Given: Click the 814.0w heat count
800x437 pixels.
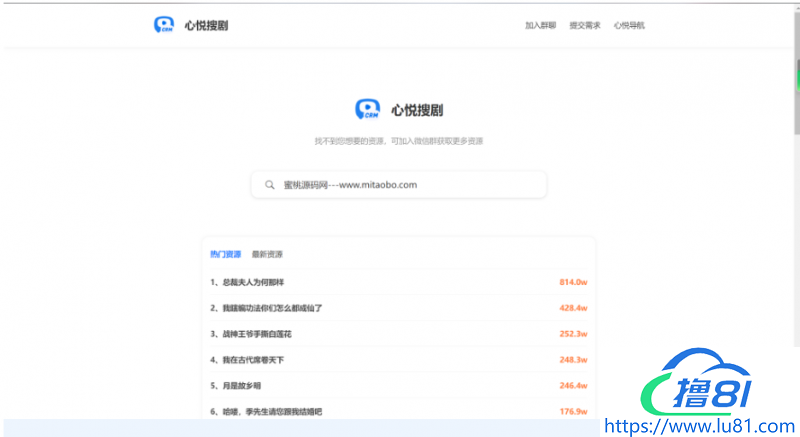Looking at the screenshot, I should coord(573,282).
